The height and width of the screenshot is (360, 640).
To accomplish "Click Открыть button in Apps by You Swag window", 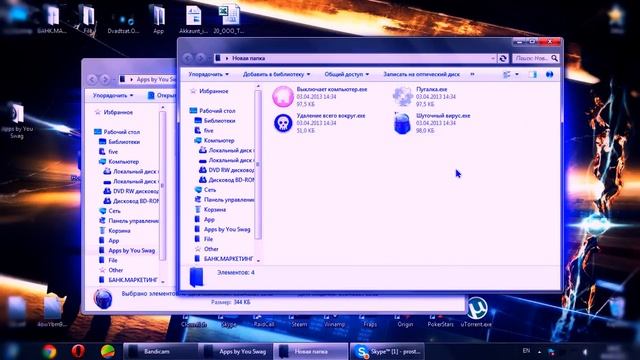I will [161, 96].
